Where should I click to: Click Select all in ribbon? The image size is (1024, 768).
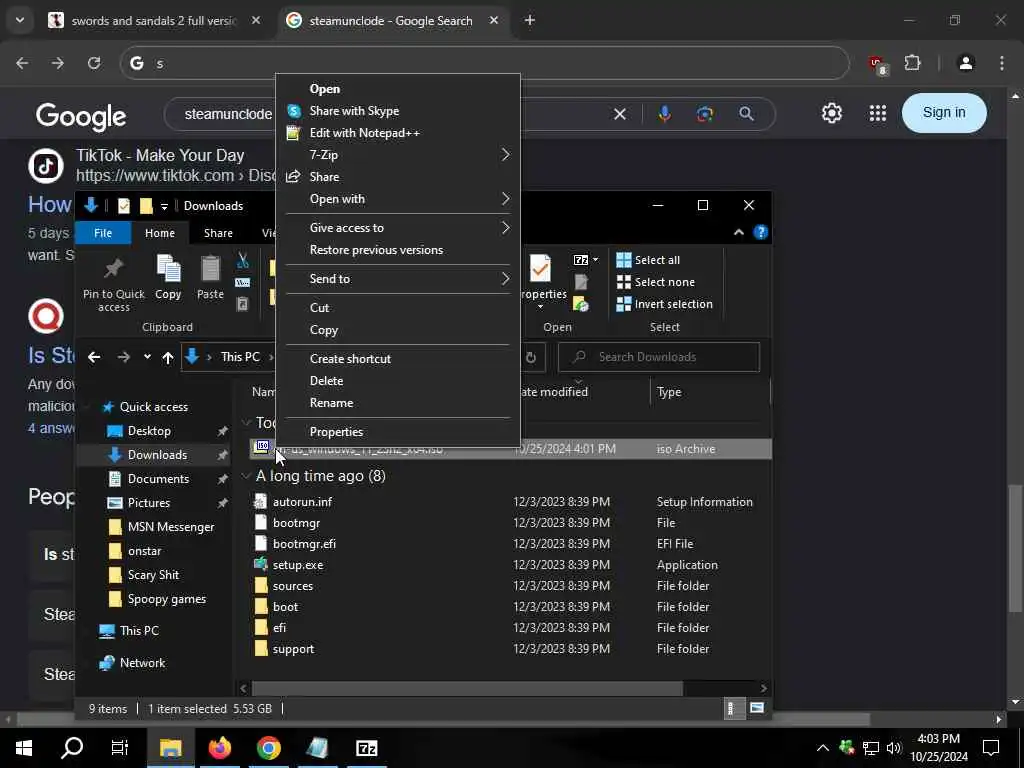click(x=648, y=260)
